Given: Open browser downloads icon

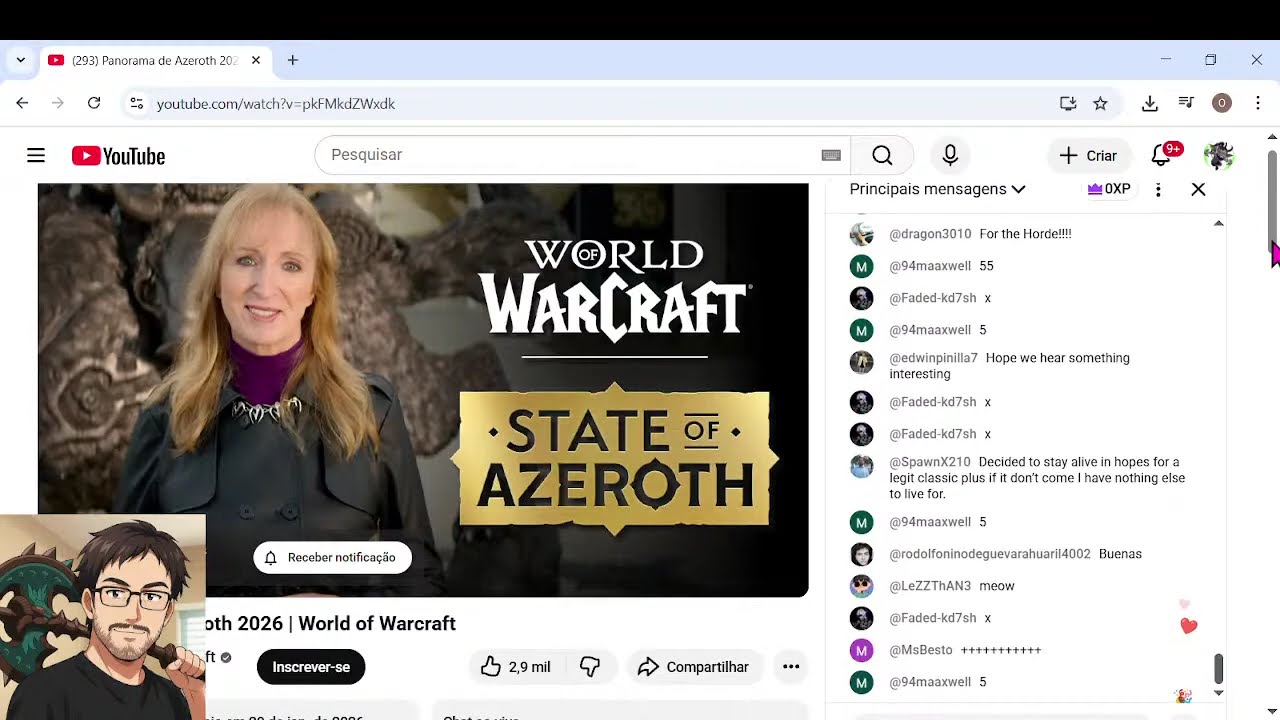Looking at the screenshot, I should tap(1150, 103).
